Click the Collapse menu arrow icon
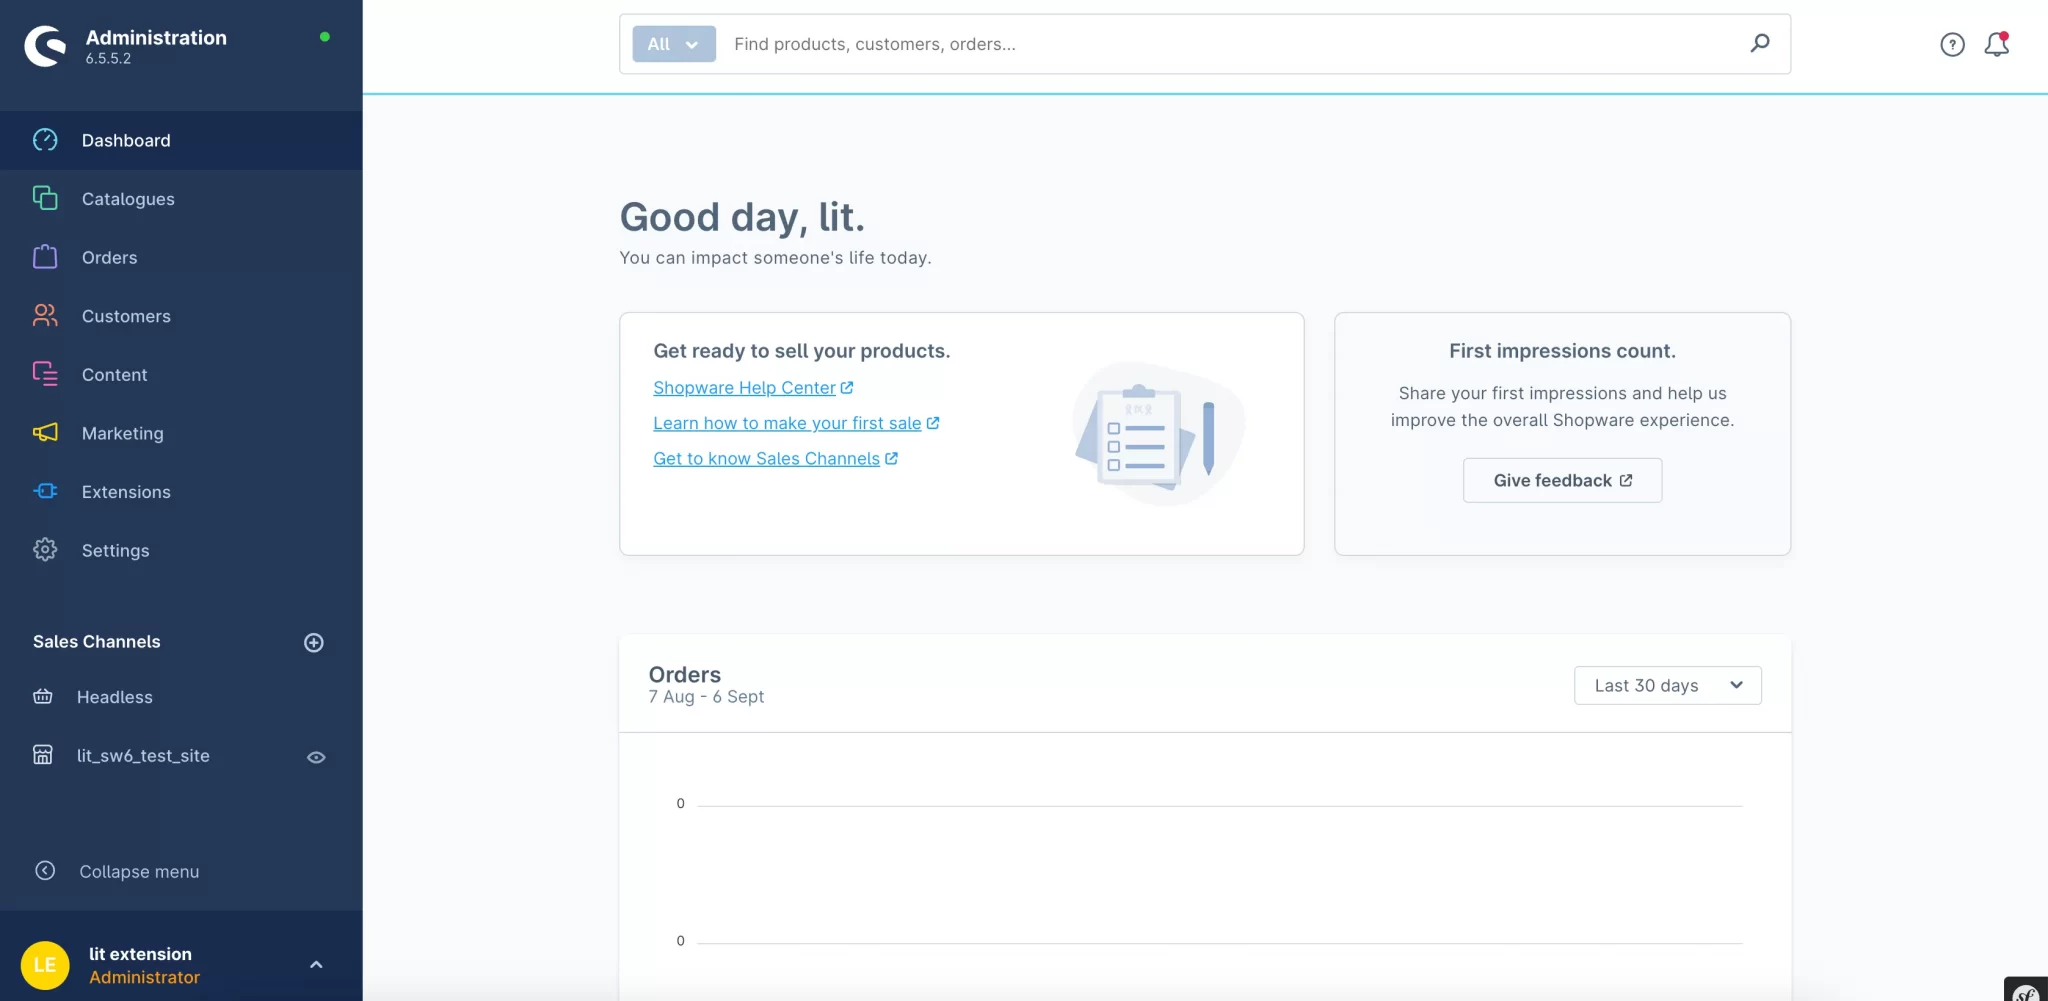Viewport: 2048px width, 1001px height. [45, 871]
